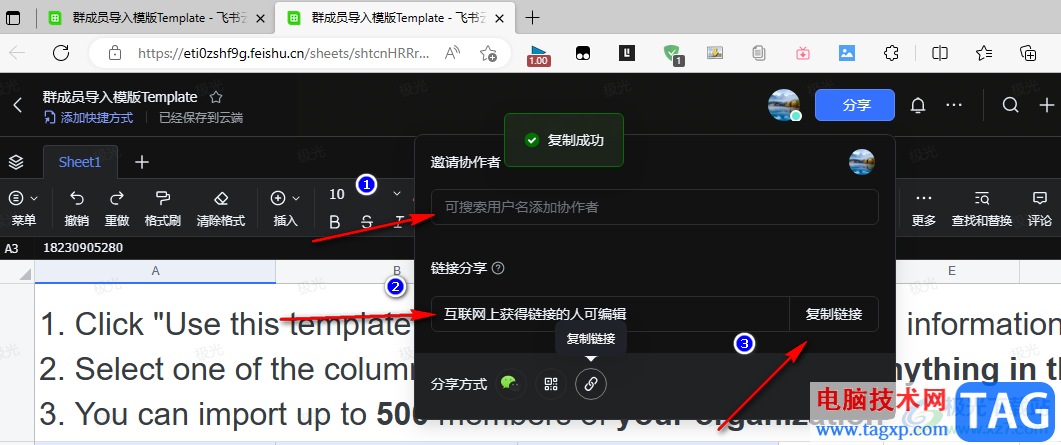Open user avatar in document header
Screen dimensions: 1061x445
point(784,105)
